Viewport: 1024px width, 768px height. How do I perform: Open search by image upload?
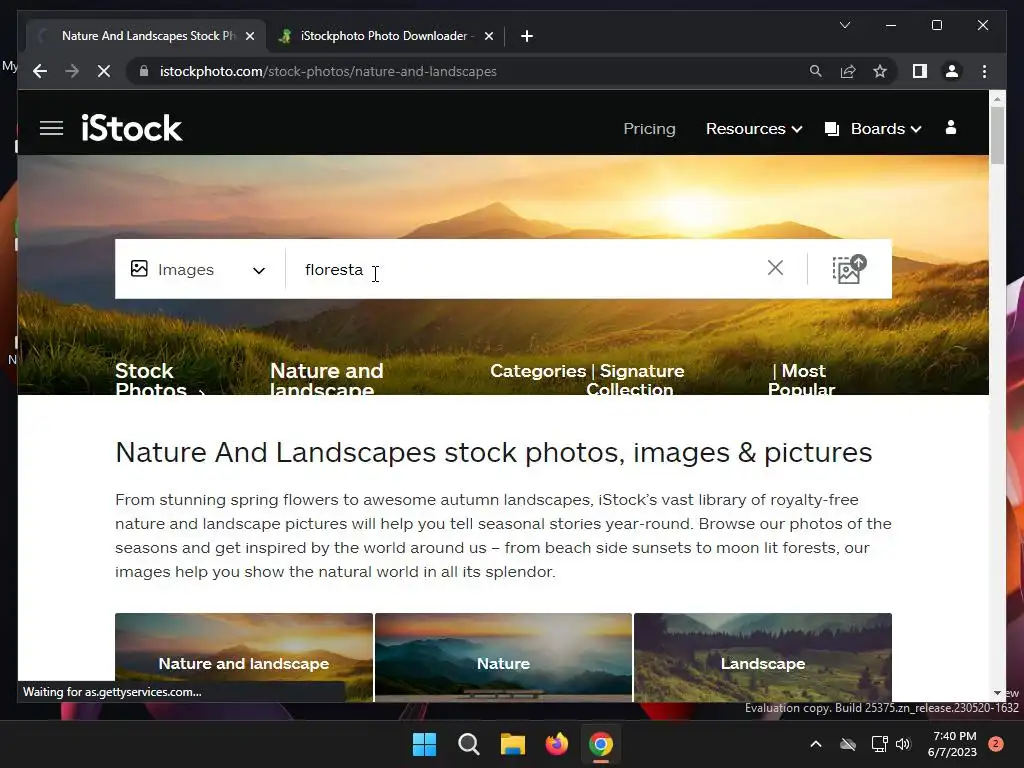pos(849,269)
